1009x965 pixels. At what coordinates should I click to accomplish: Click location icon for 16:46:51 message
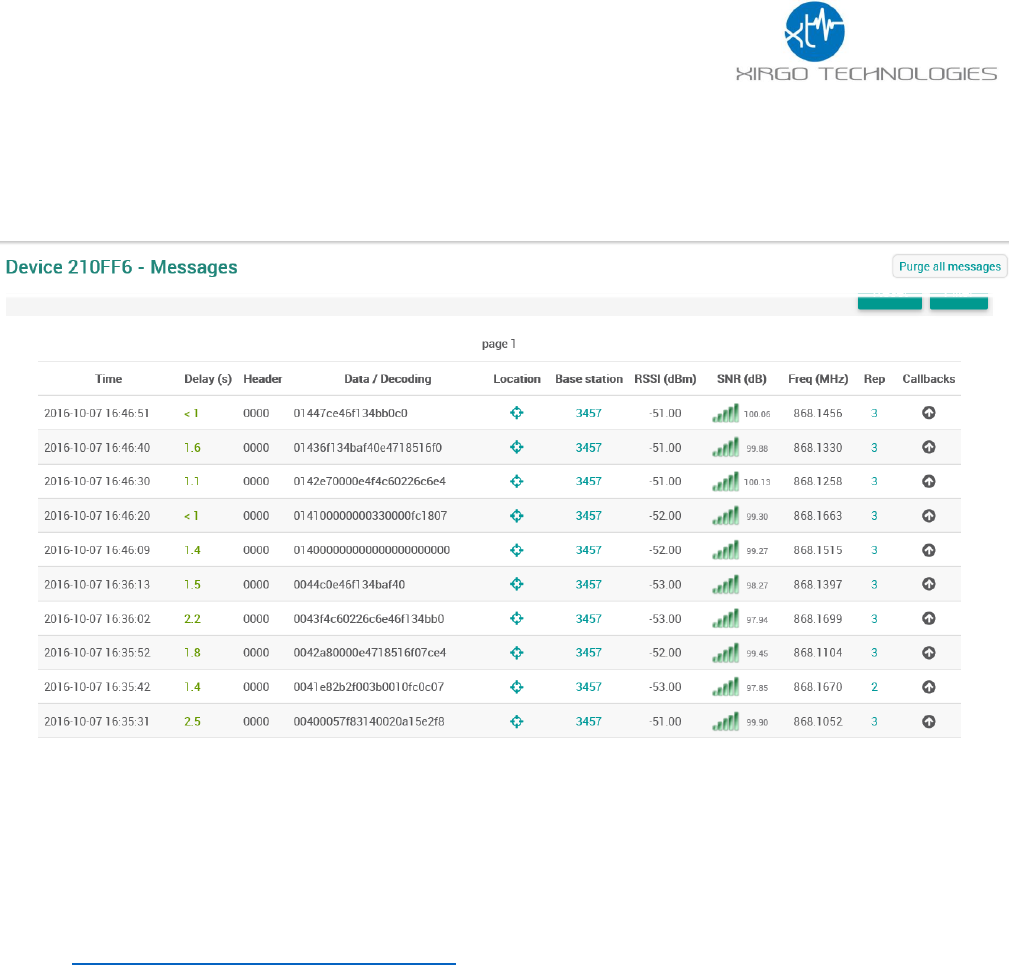517,413
